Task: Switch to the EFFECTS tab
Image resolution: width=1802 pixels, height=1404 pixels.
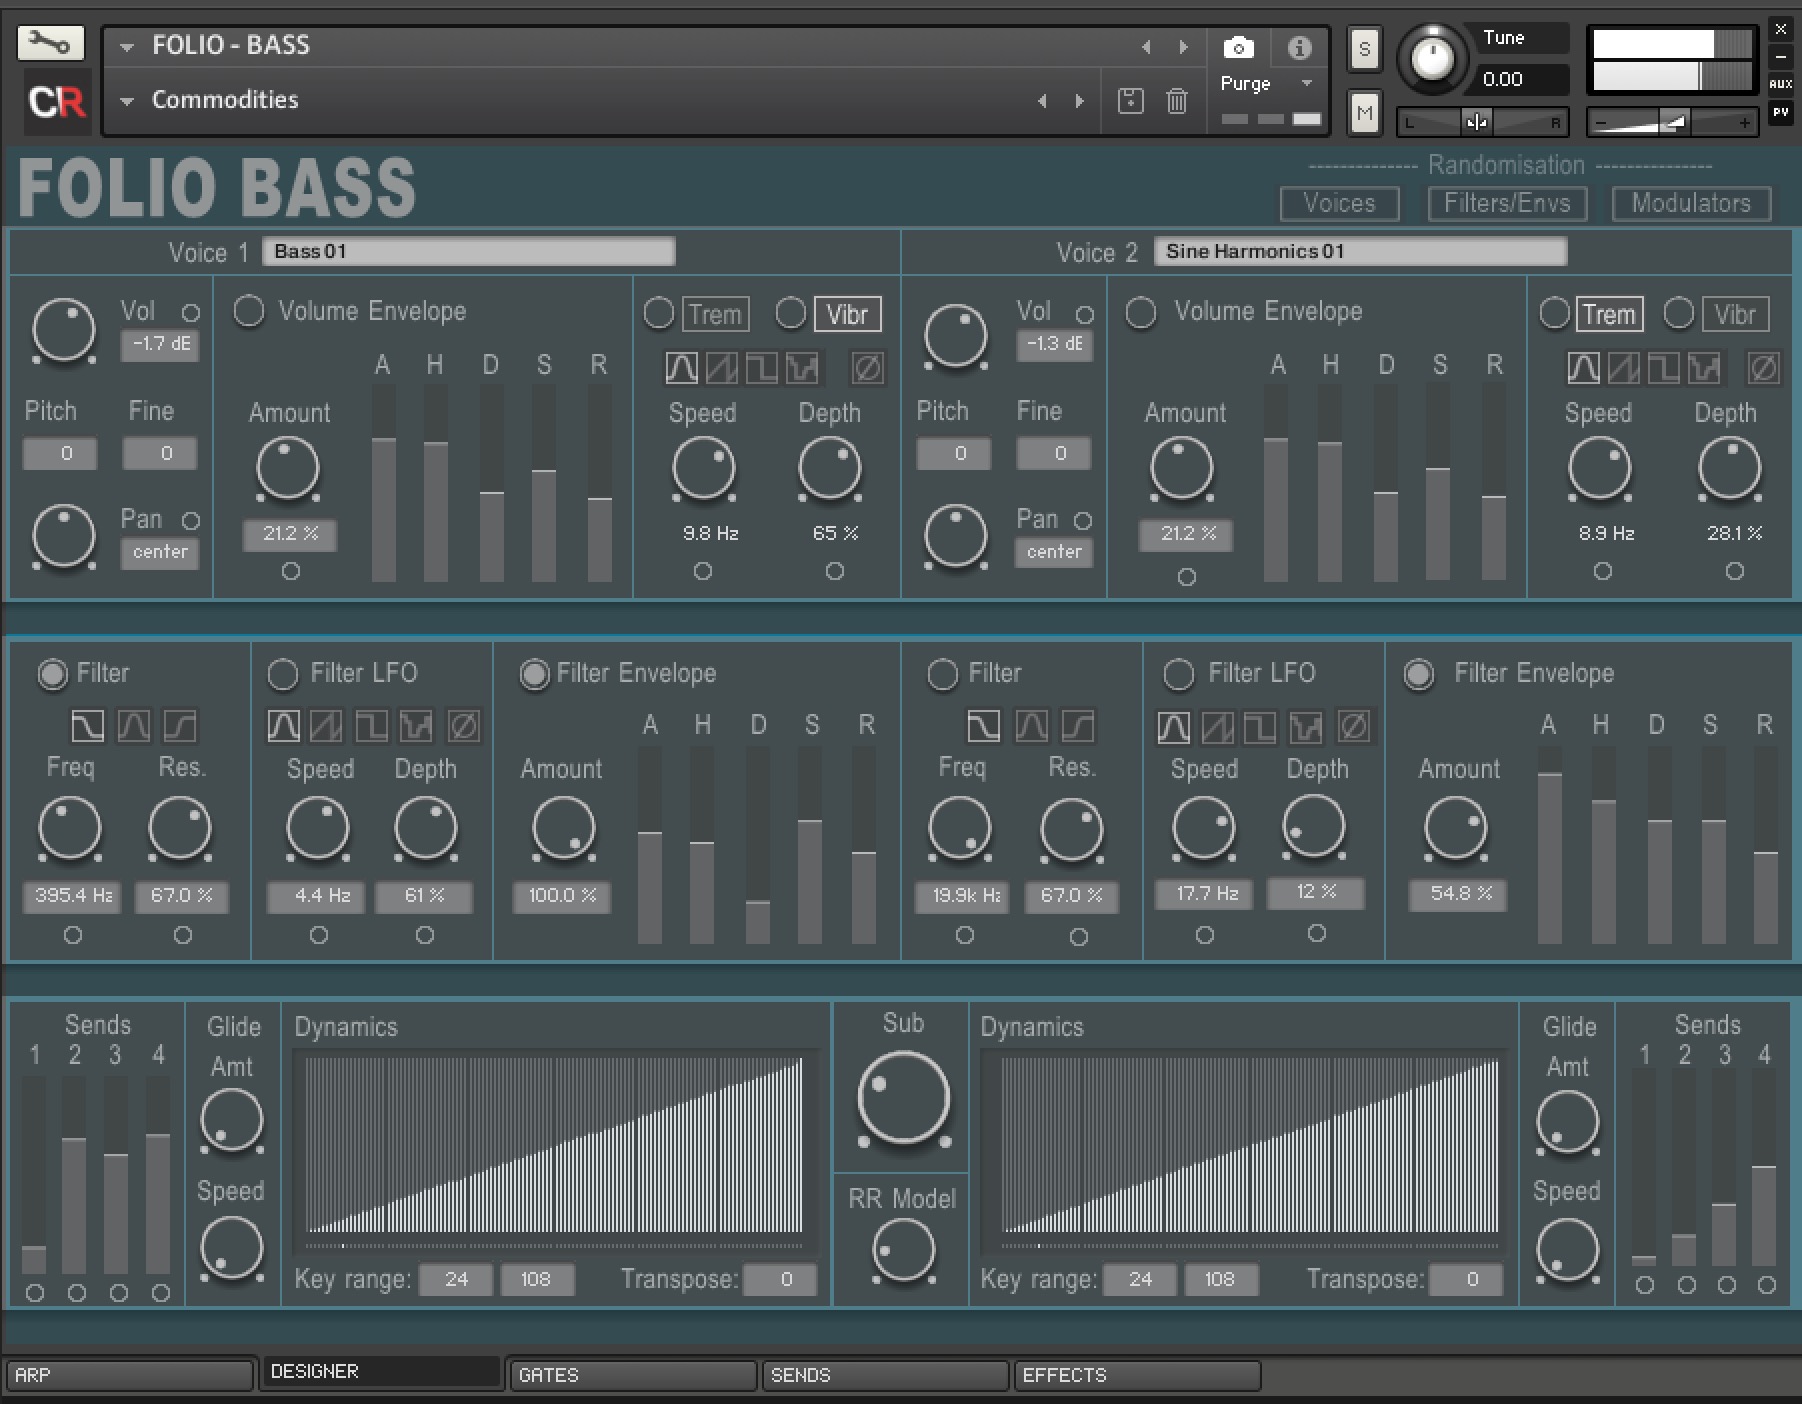Action: click(x=1137, y=1375)
